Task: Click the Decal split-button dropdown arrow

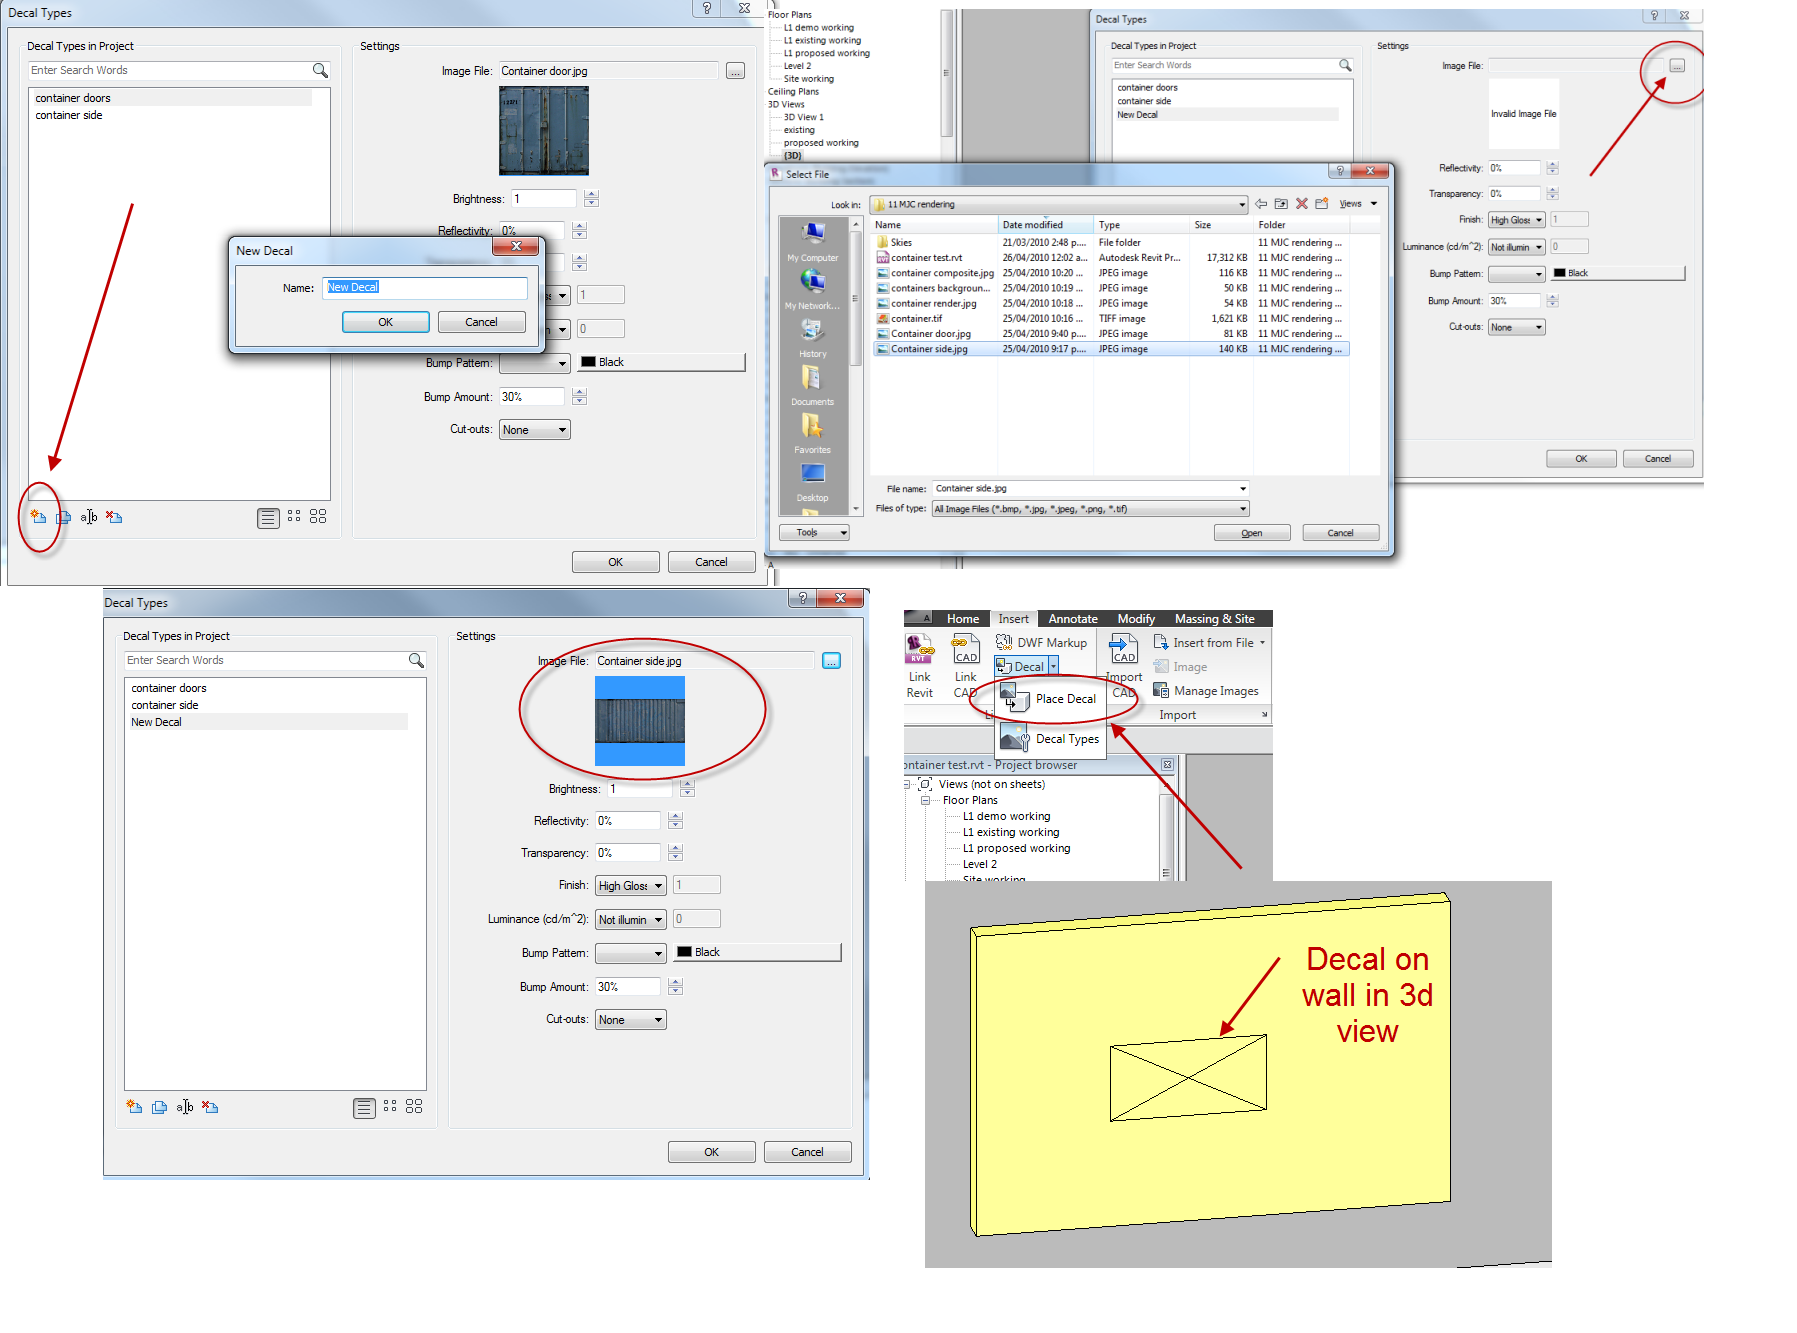Action: [1053, 667]
